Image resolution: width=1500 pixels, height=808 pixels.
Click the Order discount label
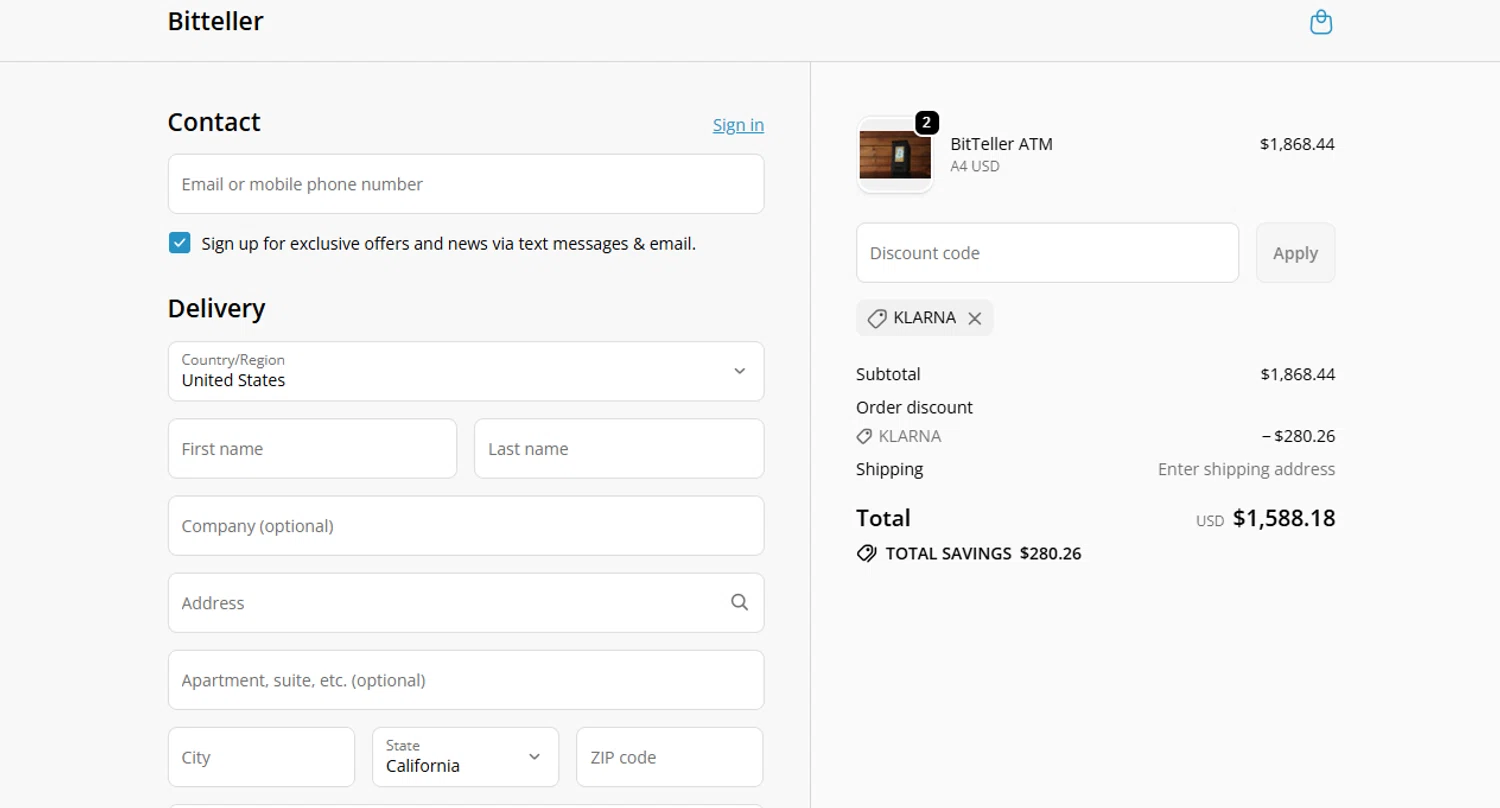tap(914, 407)
